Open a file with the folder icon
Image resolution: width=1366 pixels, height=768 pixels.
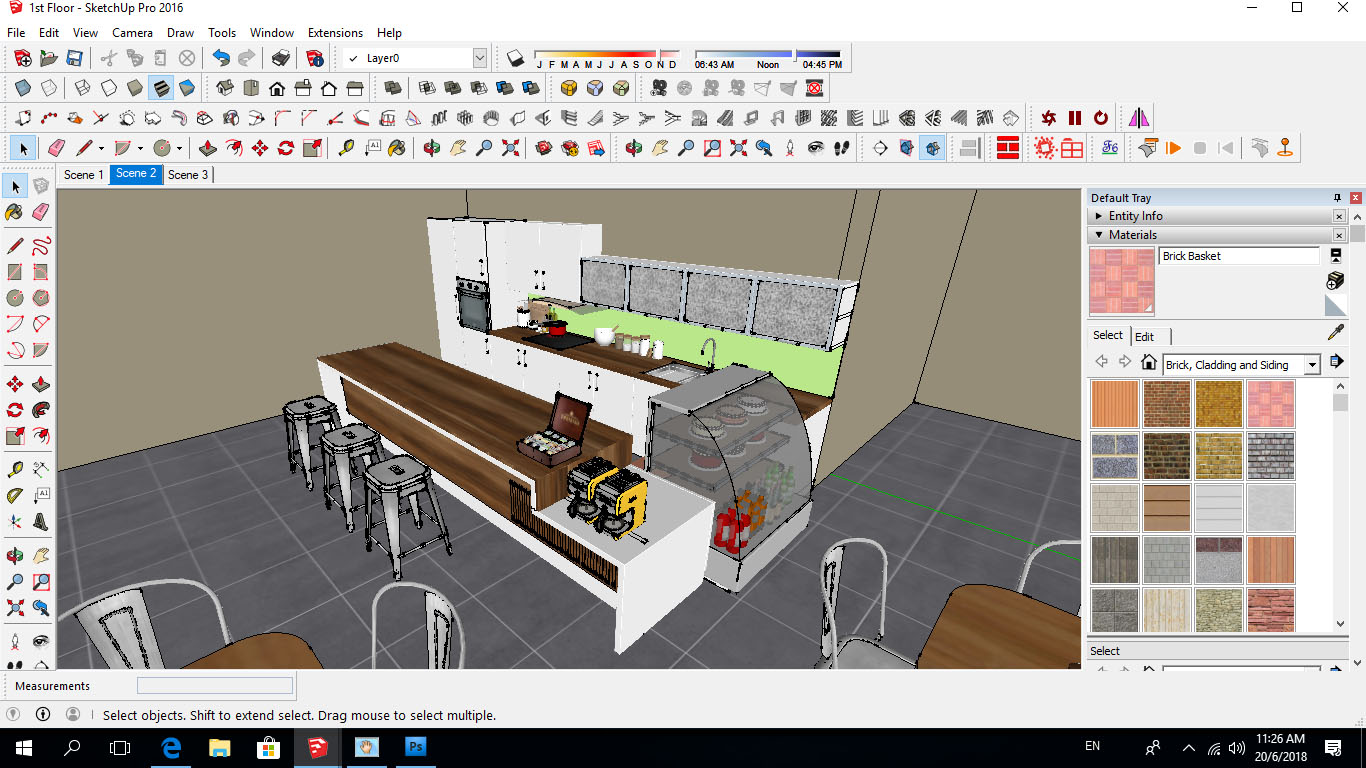pyautogui.click(x=48, y=58)
